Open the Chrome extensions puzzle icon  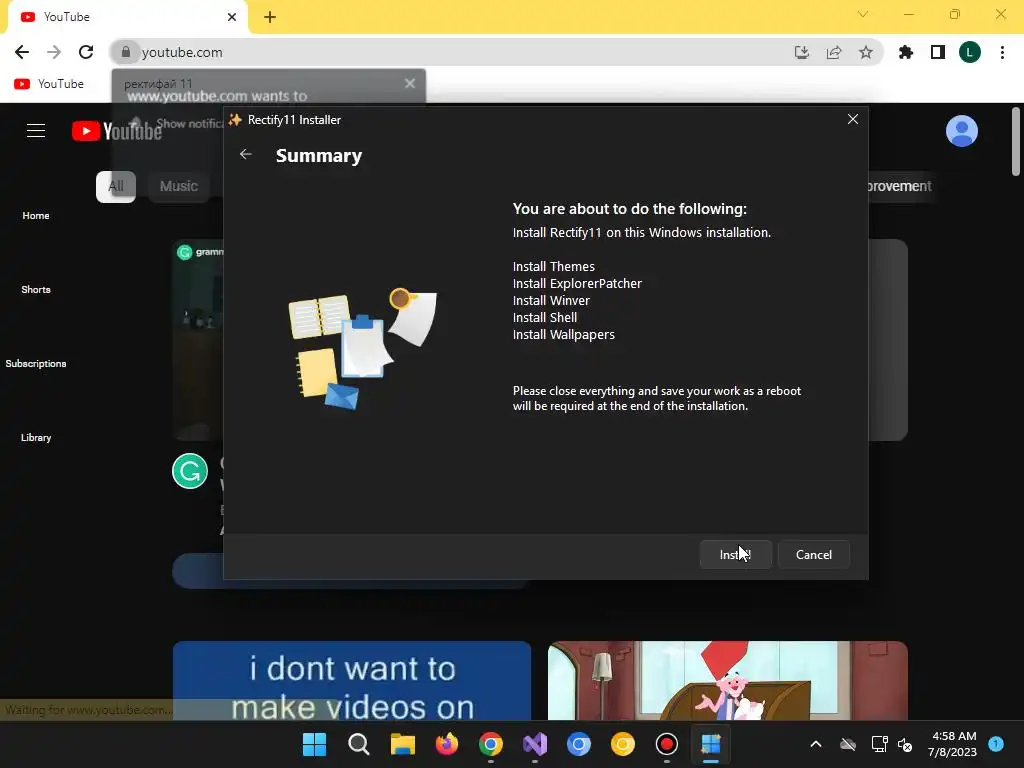click(x=905, y=52)
